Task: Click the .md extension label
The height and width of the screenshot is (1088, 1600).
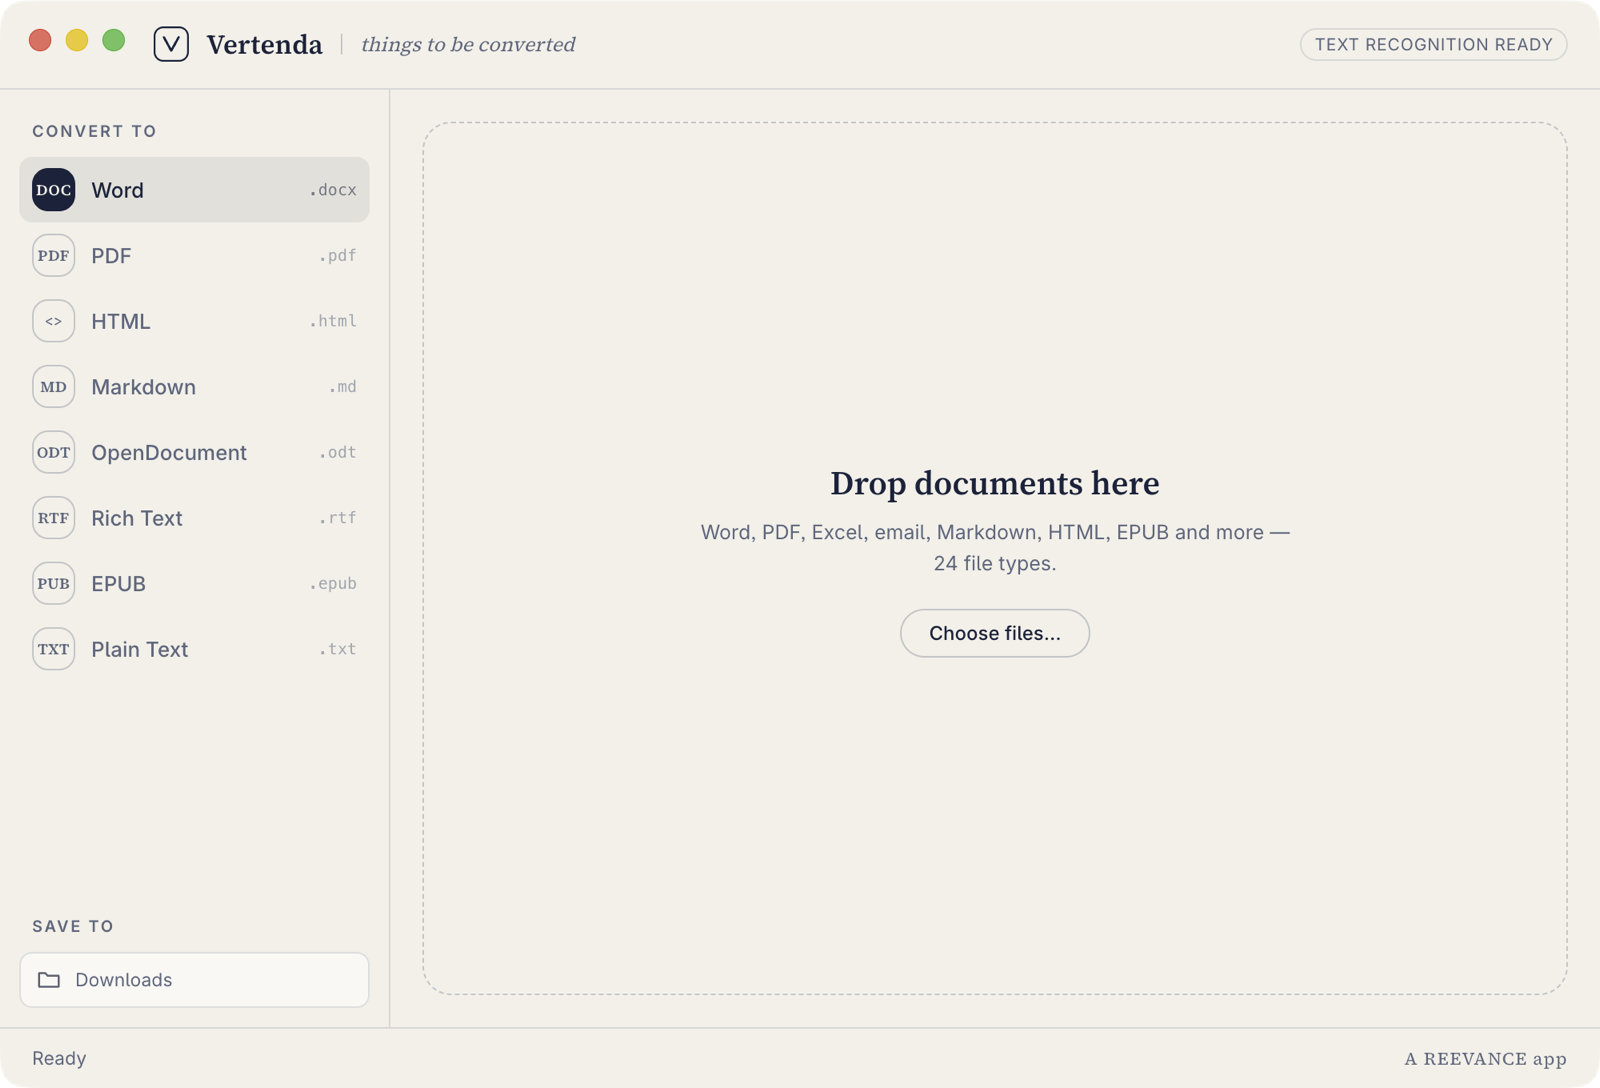Action: point(343,387)
